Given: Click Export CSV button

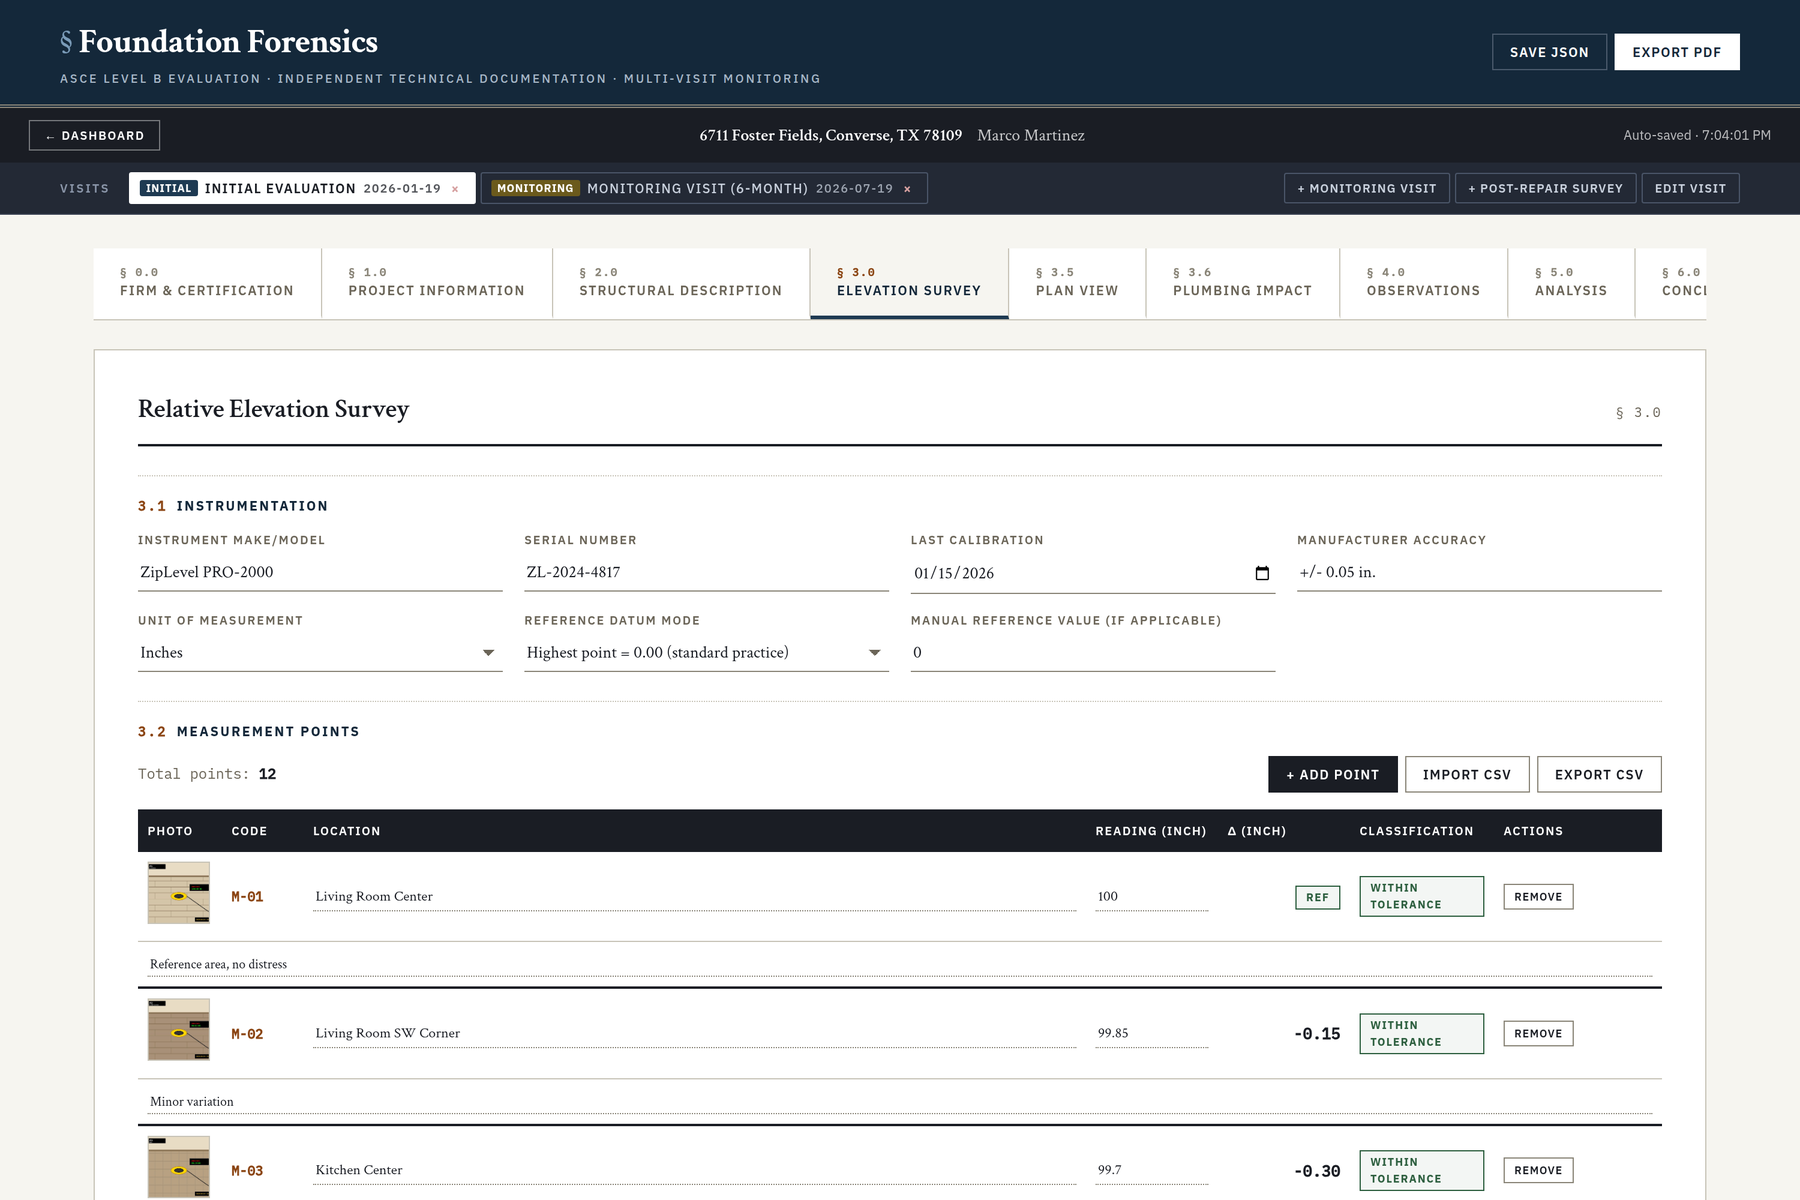Looking at the screenshot, I should coord(1599,774).
